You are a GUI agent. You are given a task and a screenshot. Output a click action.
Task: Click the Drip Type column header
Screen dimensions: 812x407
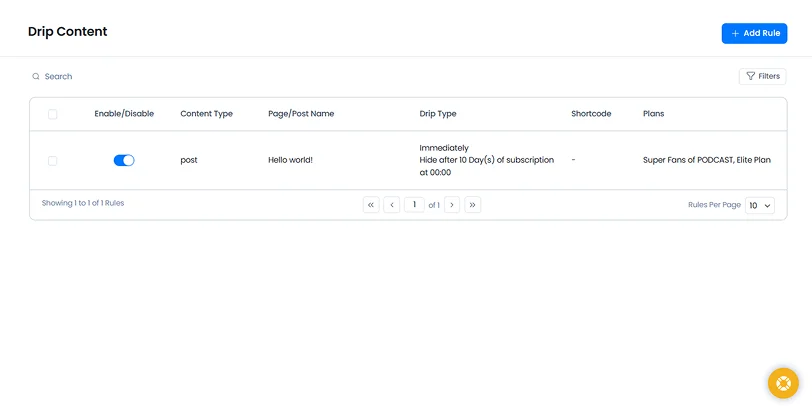tap(438, 114)
